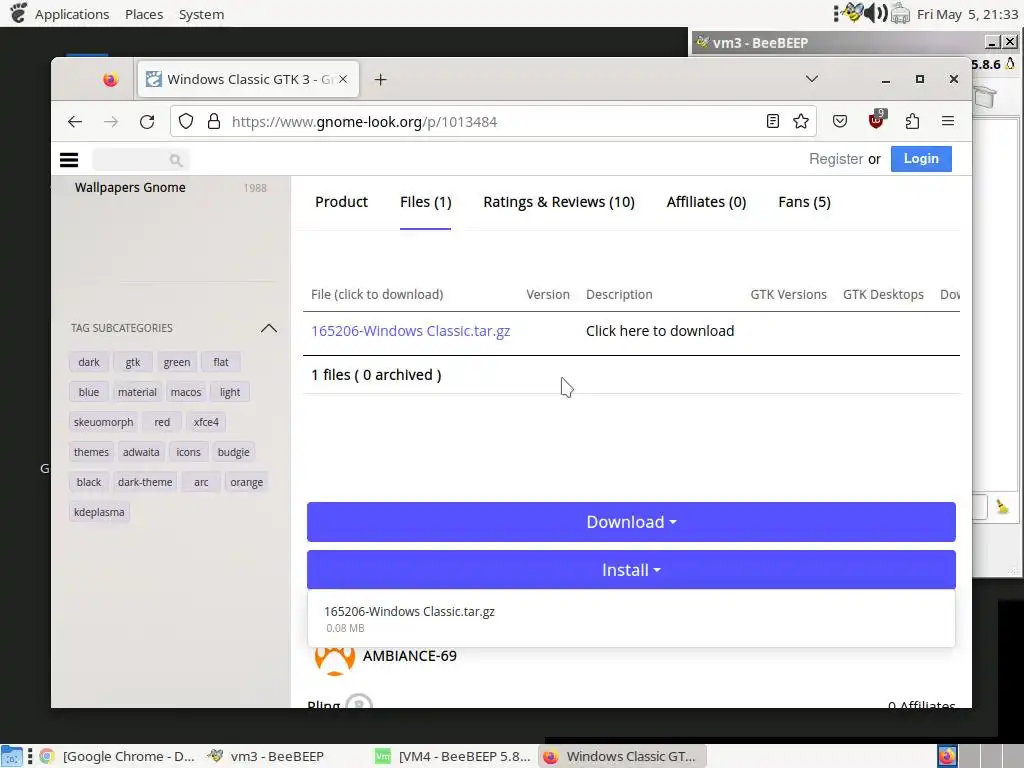Viewport: 1024px width, 768px height.
Task: Click Click here to download description text
Action: [x=660, y=331]
